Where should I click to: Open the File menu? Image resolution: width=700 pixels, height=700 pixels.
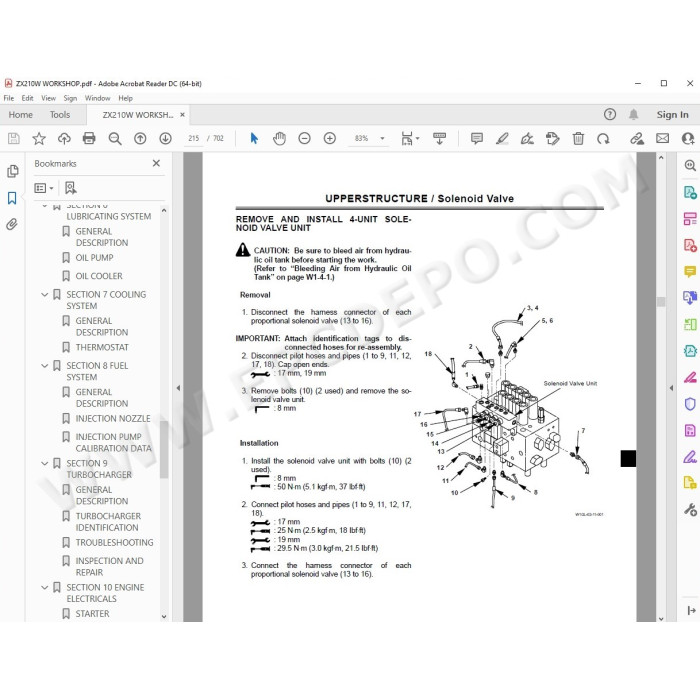pos(8,98)
